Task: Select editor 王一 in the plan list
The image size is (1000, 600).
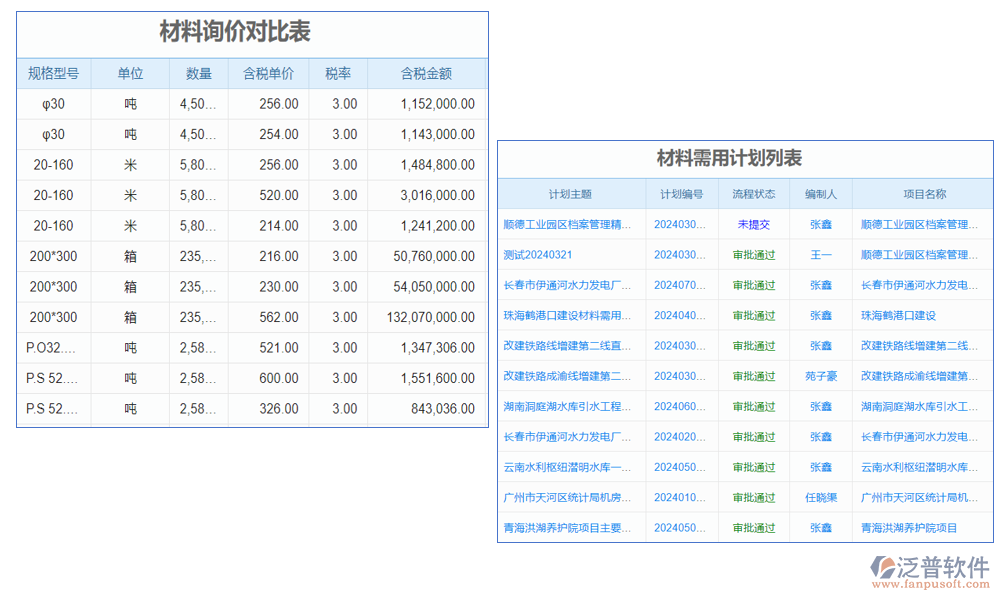Action: point(821,255)
